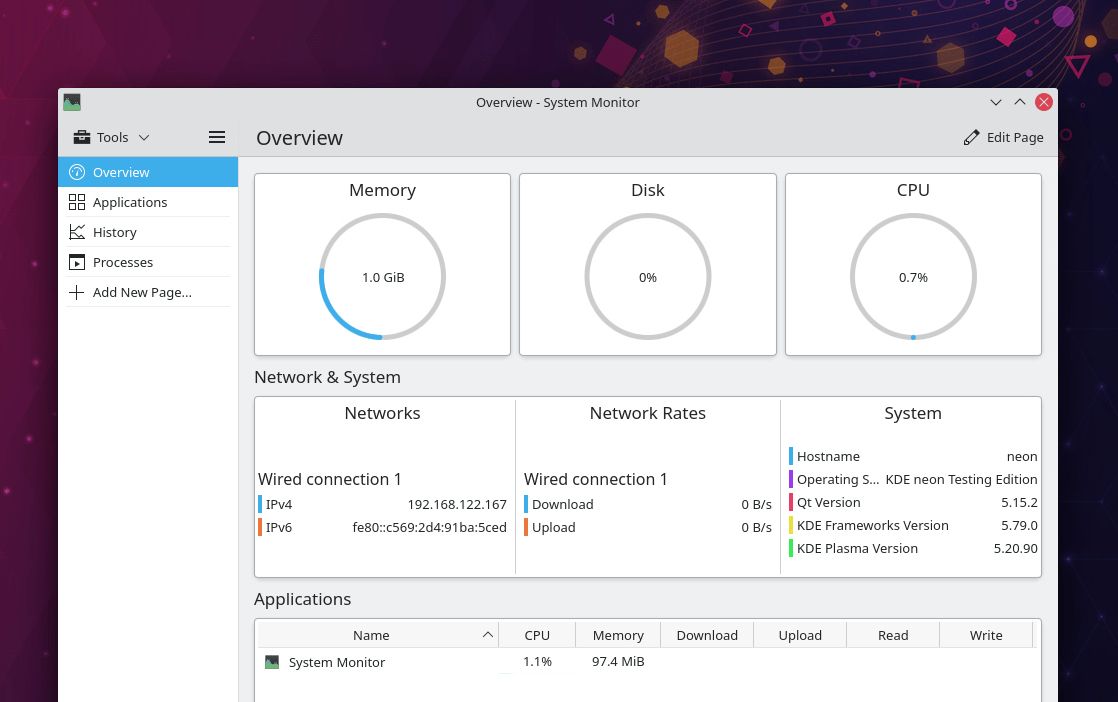Click the 97.4 MiB memory cell

pos(617,661)
